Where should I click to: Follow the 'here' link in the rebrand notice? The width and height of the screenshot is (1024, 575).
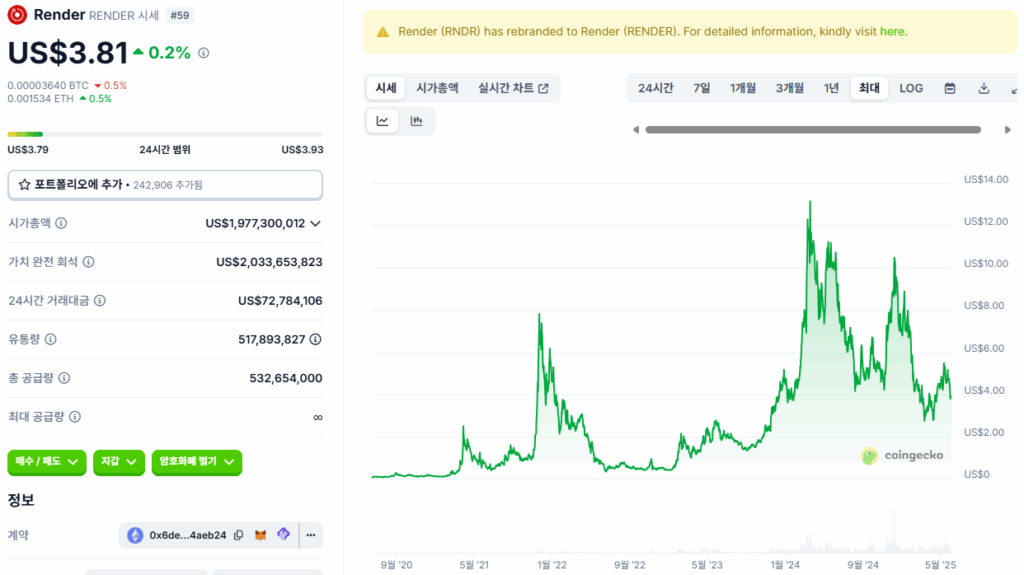point(892,31)
